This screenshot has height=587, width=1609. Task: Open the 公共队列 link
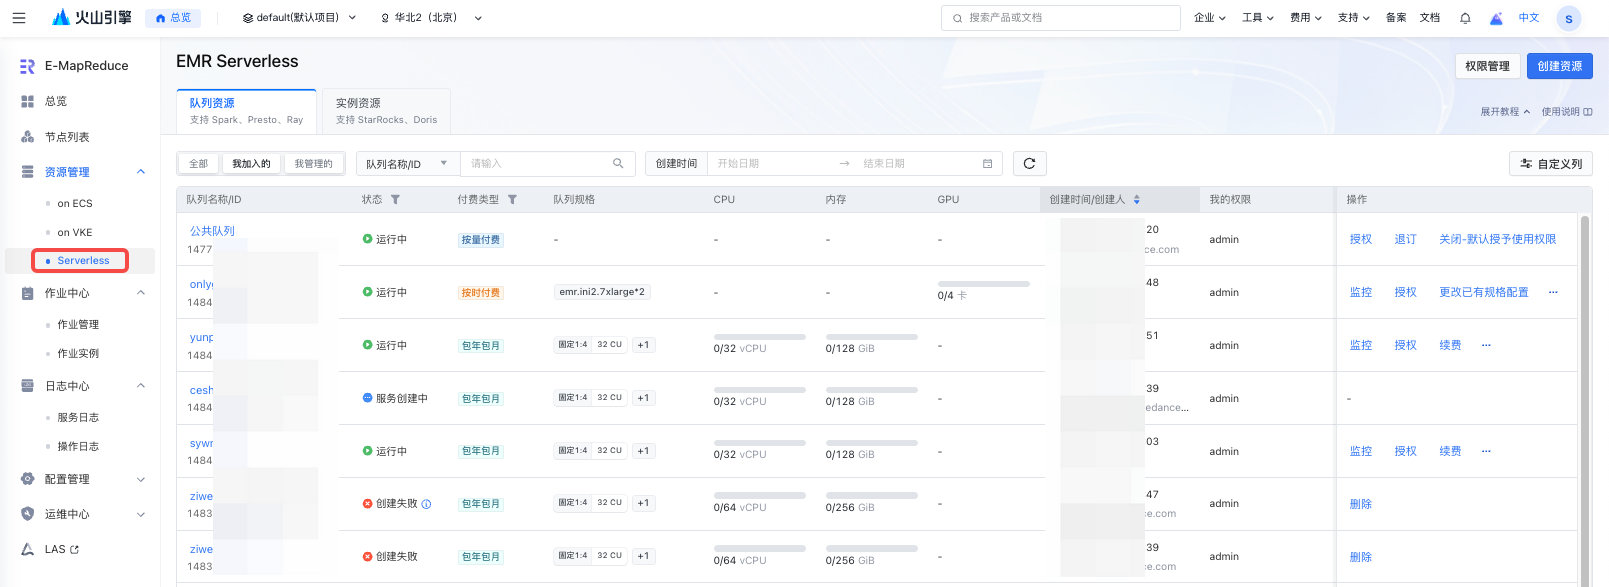coord(212,231)
